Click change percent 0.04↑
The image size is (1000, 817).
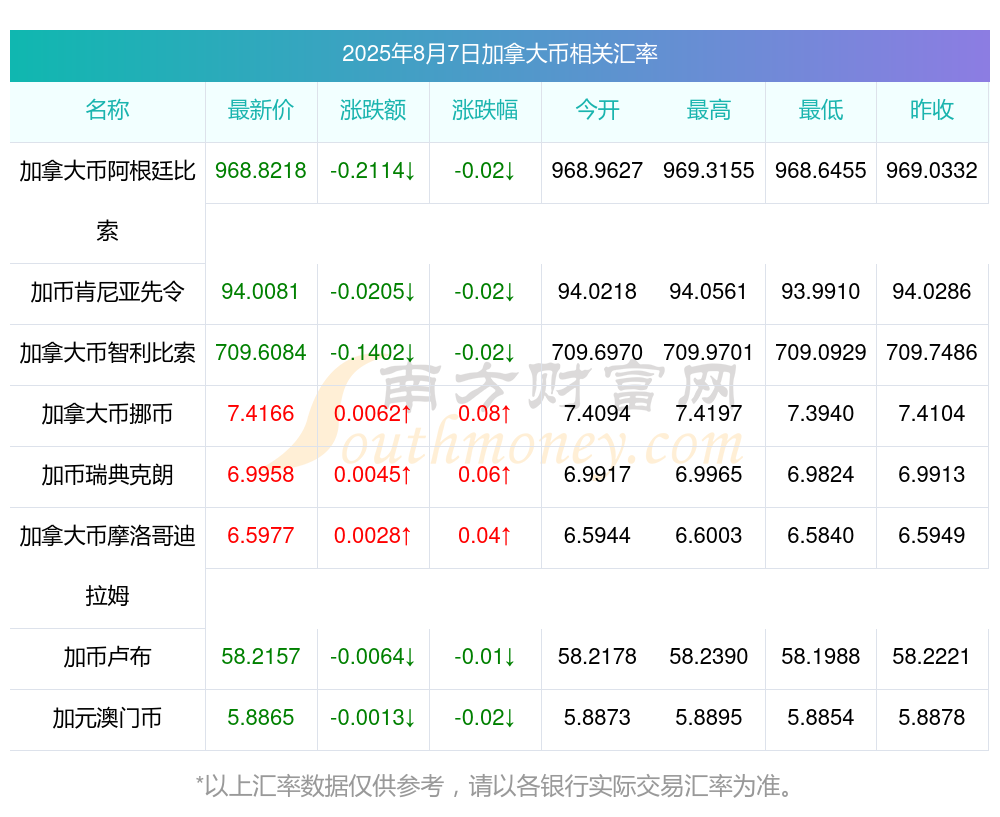point(485,535)
